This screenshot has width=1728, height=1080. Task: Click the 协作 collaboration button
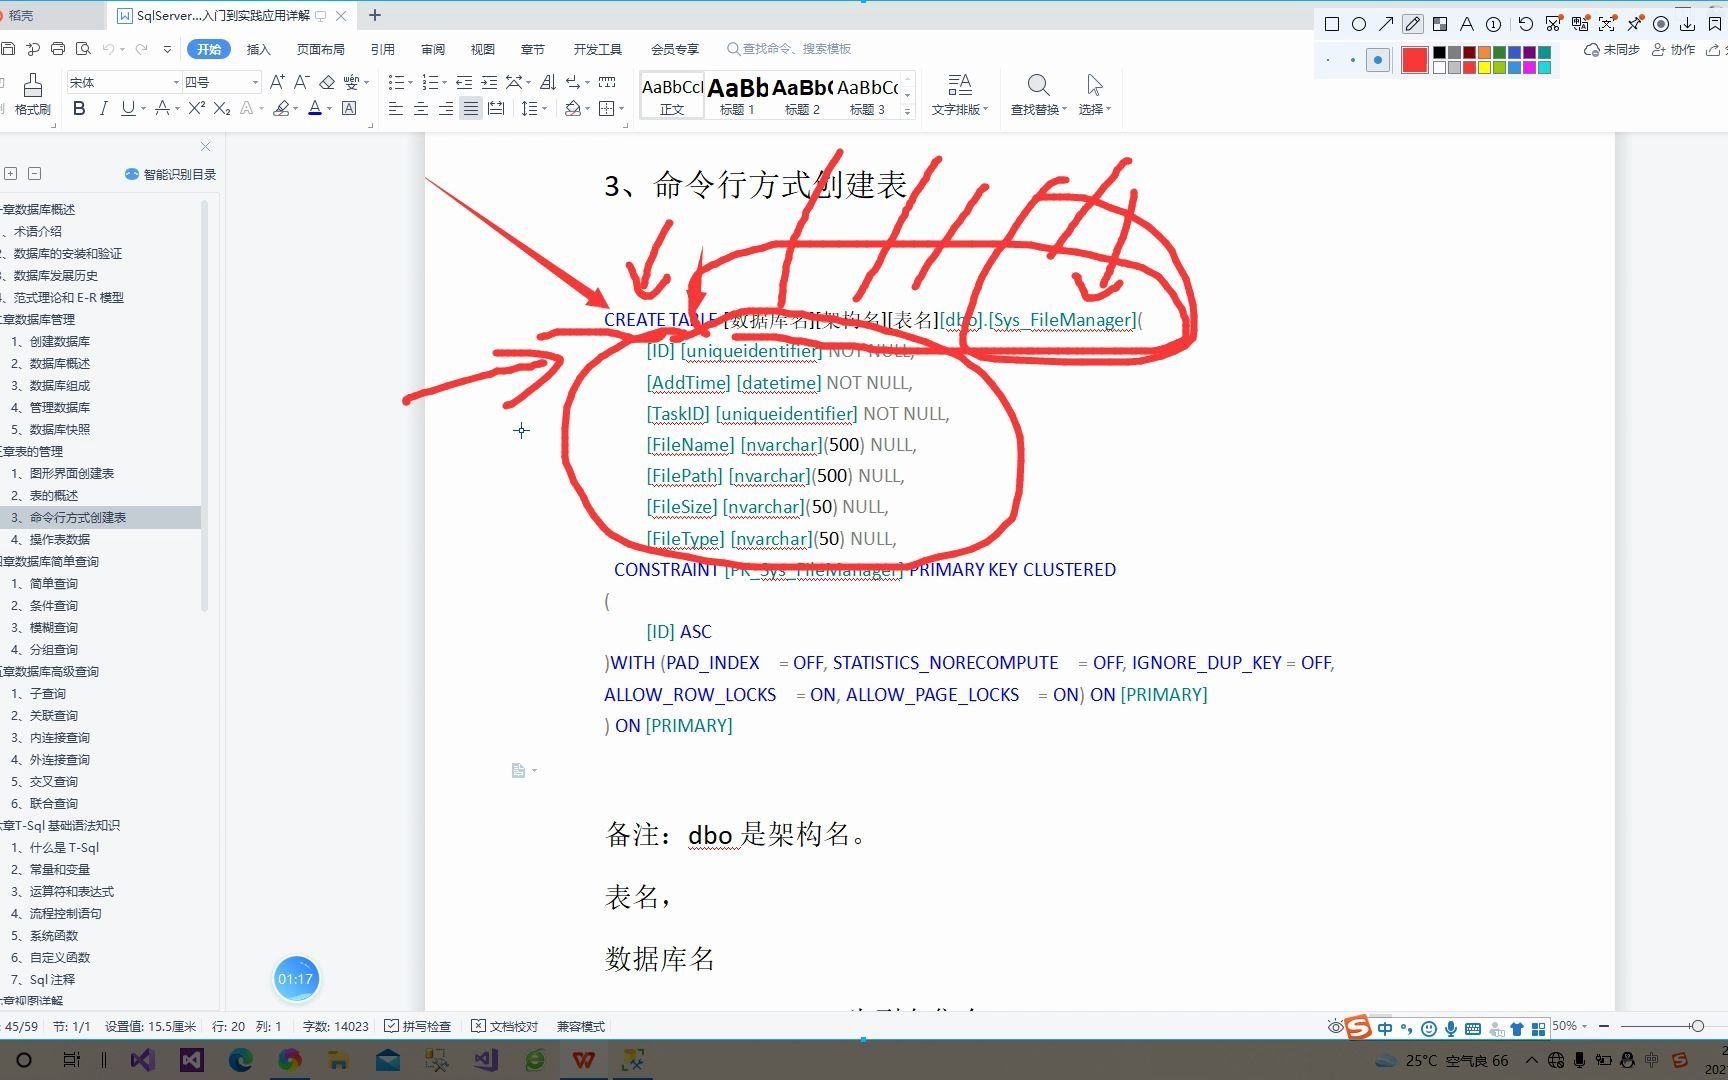[x=1673, y=49]
